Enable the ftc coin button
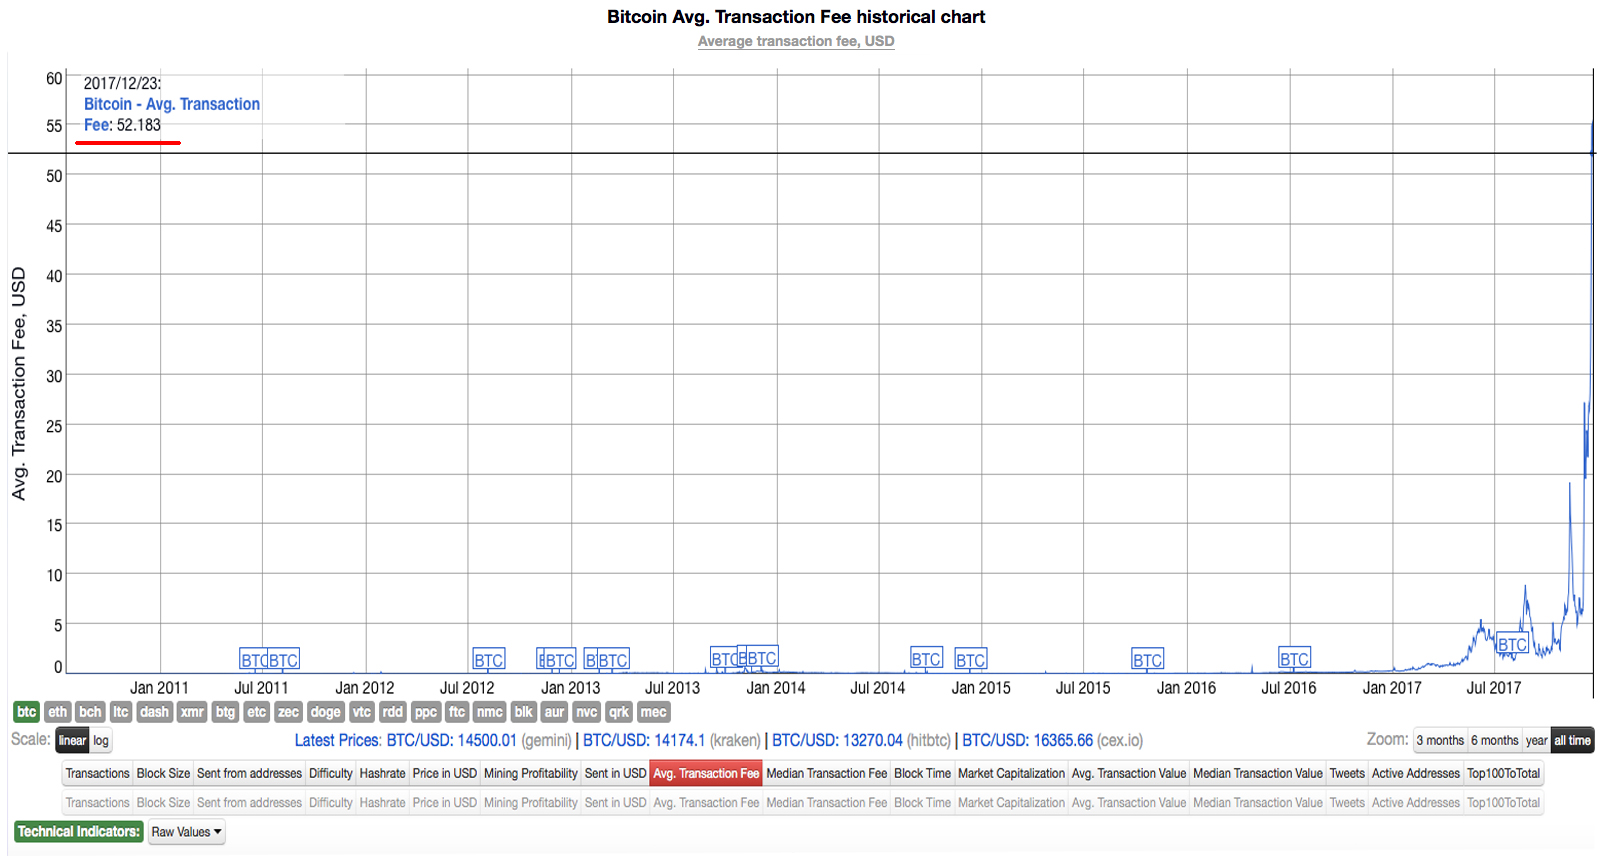The width and height of the screenshot is (1600, 860). (457, 712)
